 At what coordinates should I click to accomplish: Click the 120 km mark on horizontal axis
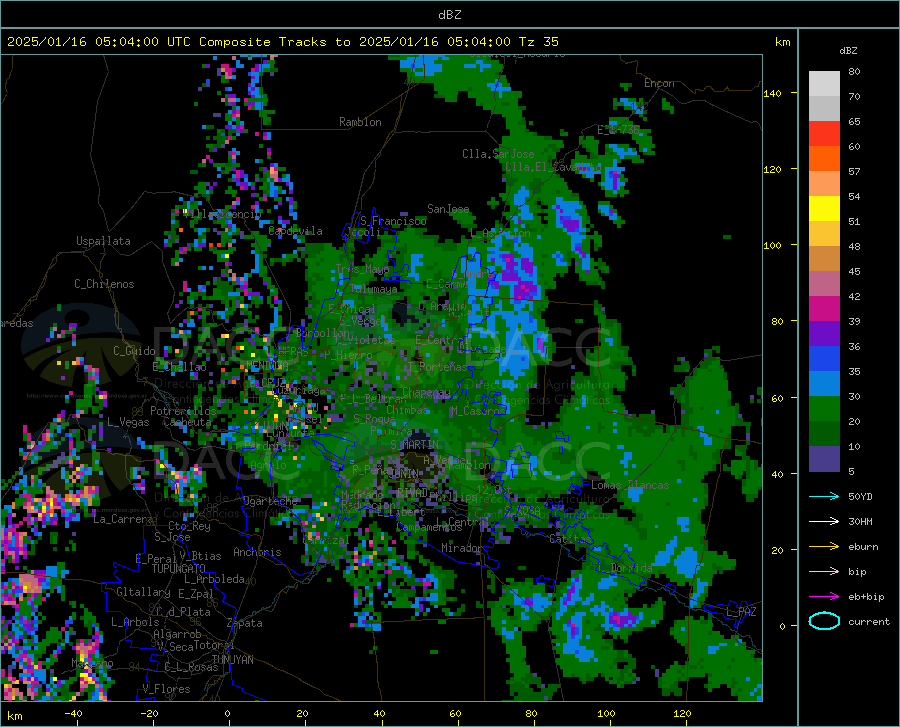[682, 713]
